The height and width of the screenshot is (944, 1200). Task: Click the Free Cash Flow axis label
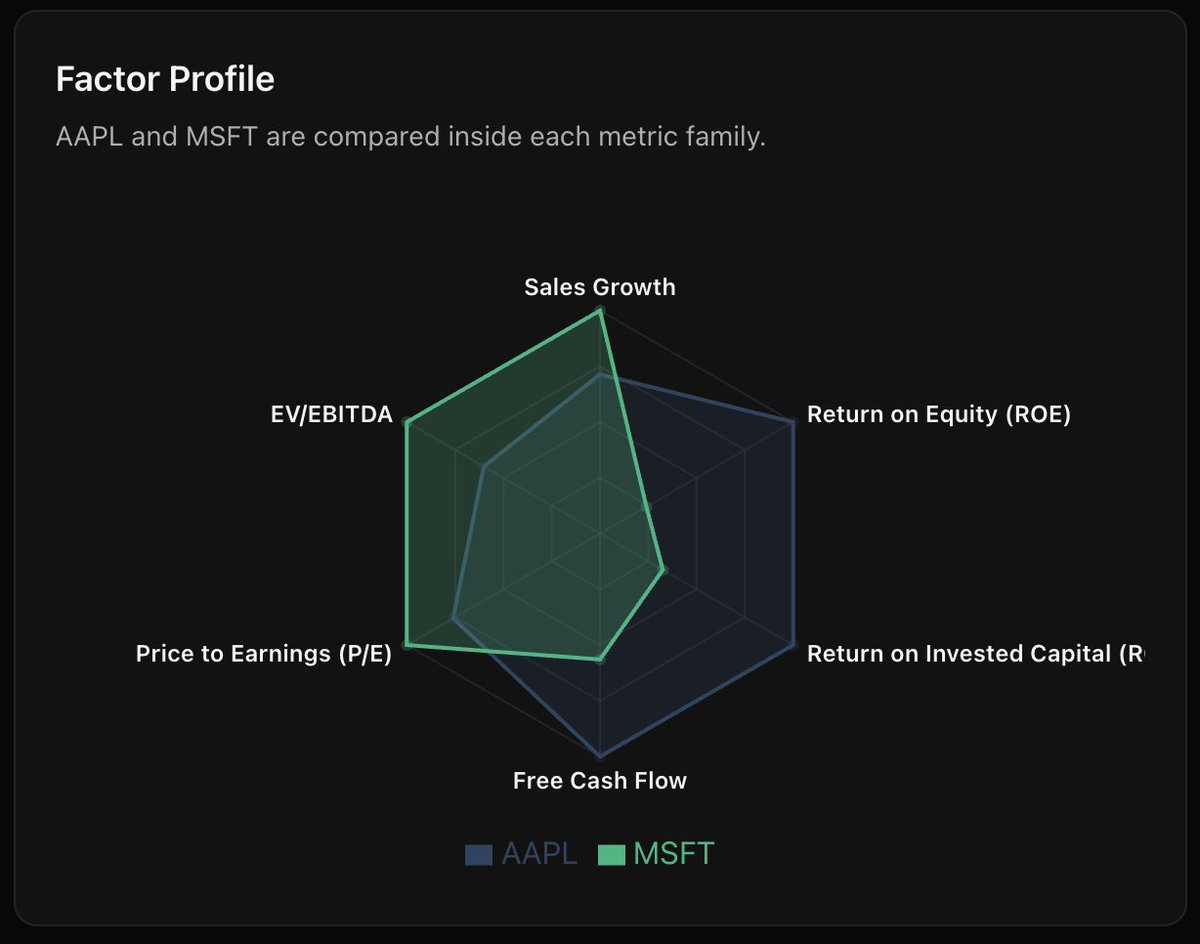click(600, 780)
